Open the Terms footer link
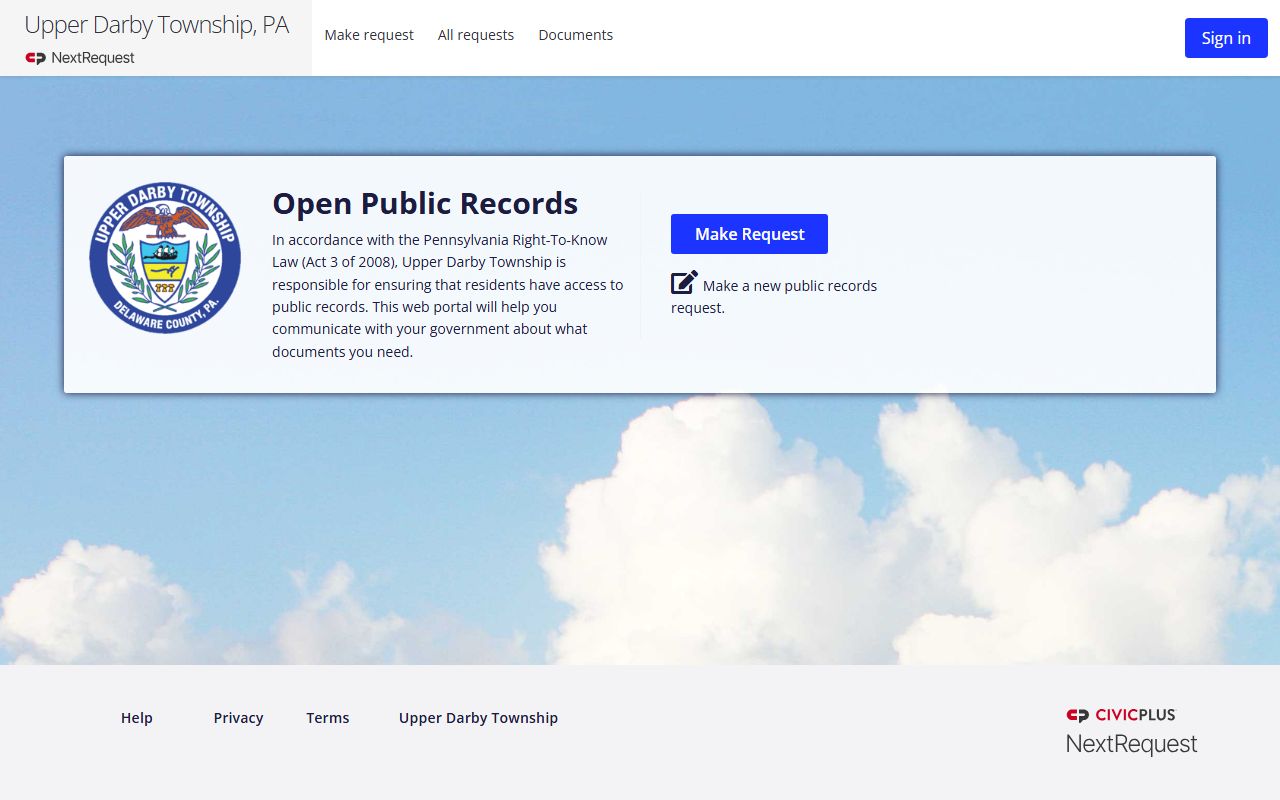 328,718
